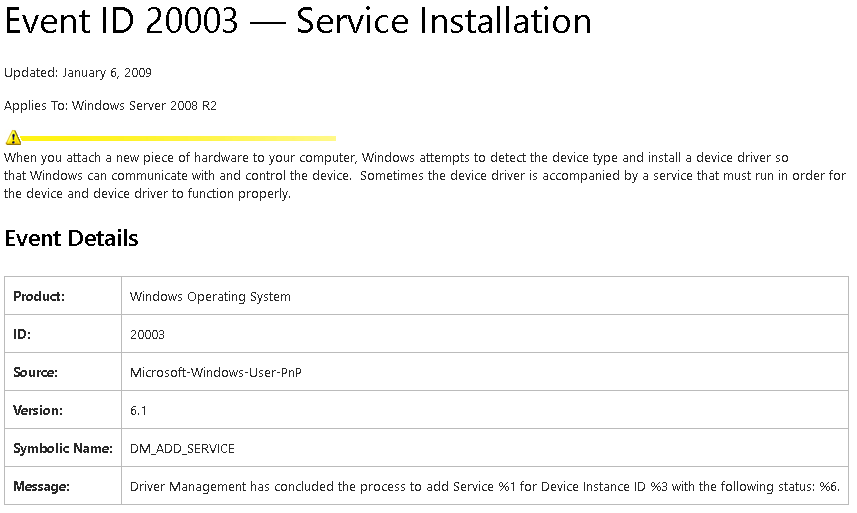Screen dimensions: 857x513
Task: Click the Symbolic Name label cell
Action: [x=63, y=448]
